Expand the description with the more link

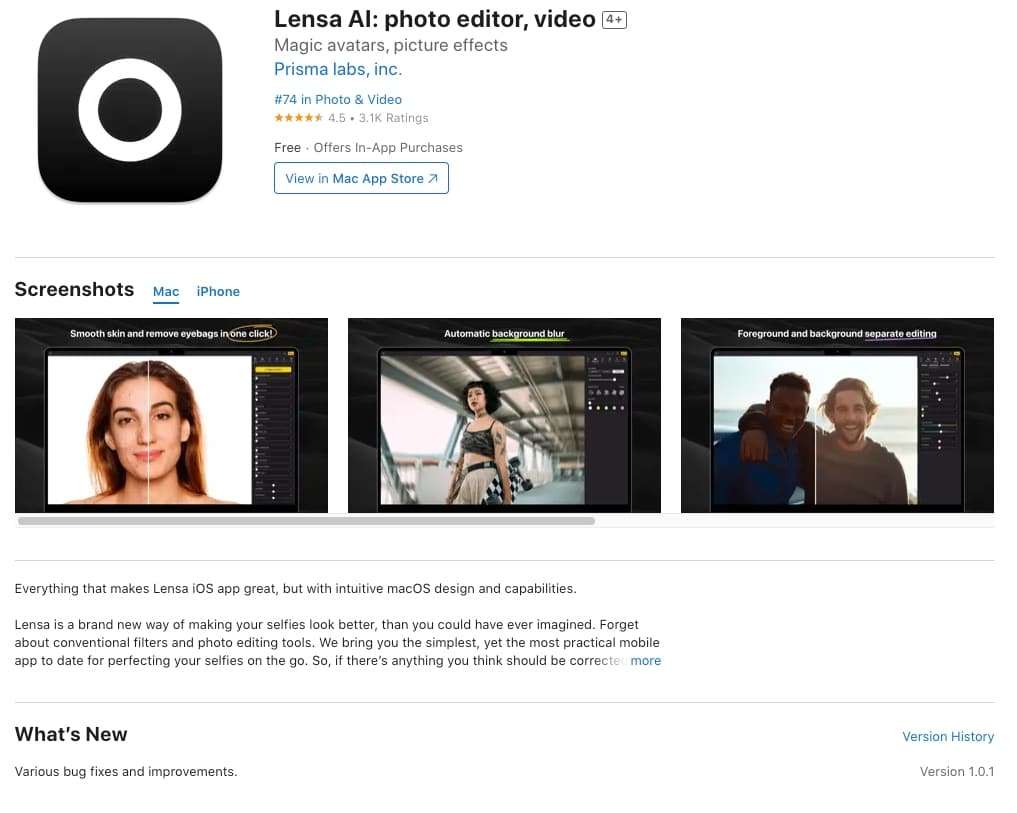(x=645, y=661)
